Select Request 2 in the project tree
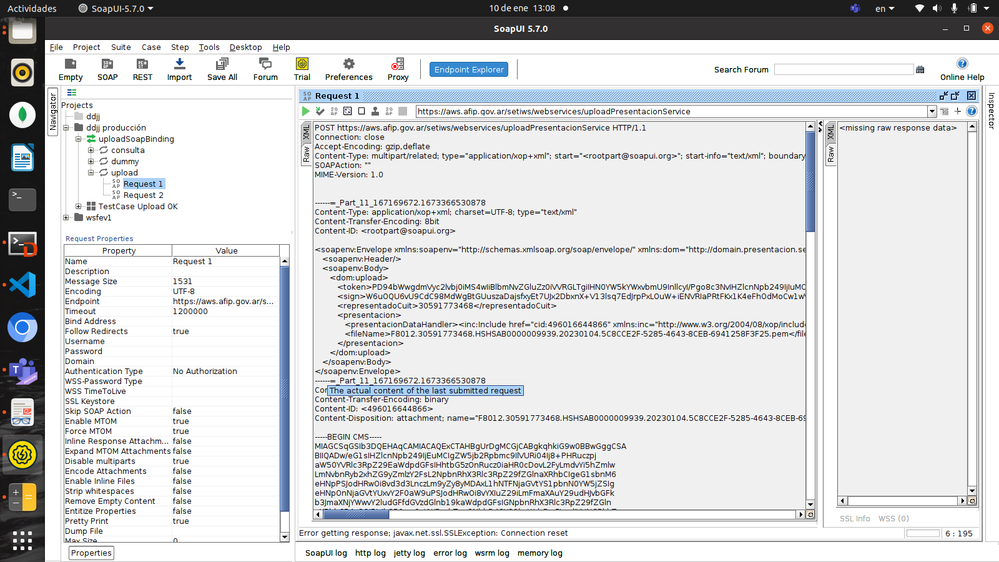Screen dimensions: 999x562 pyautogui.click(x=143, y=195)
